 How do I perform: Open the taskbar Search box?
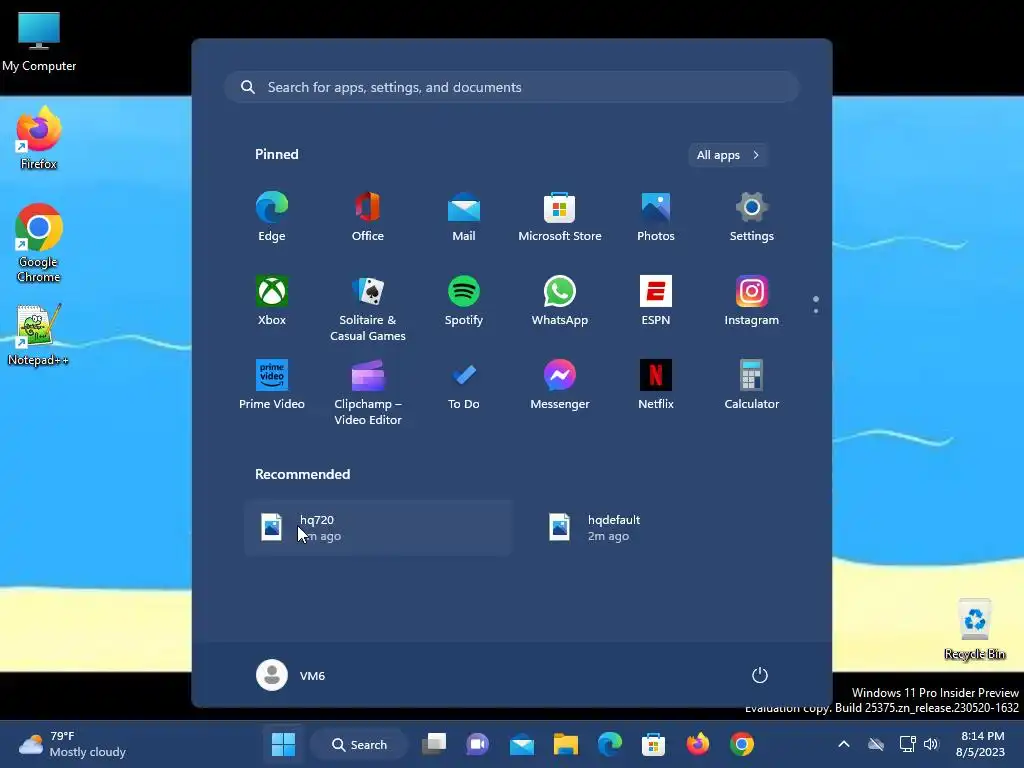coord(359,744)
